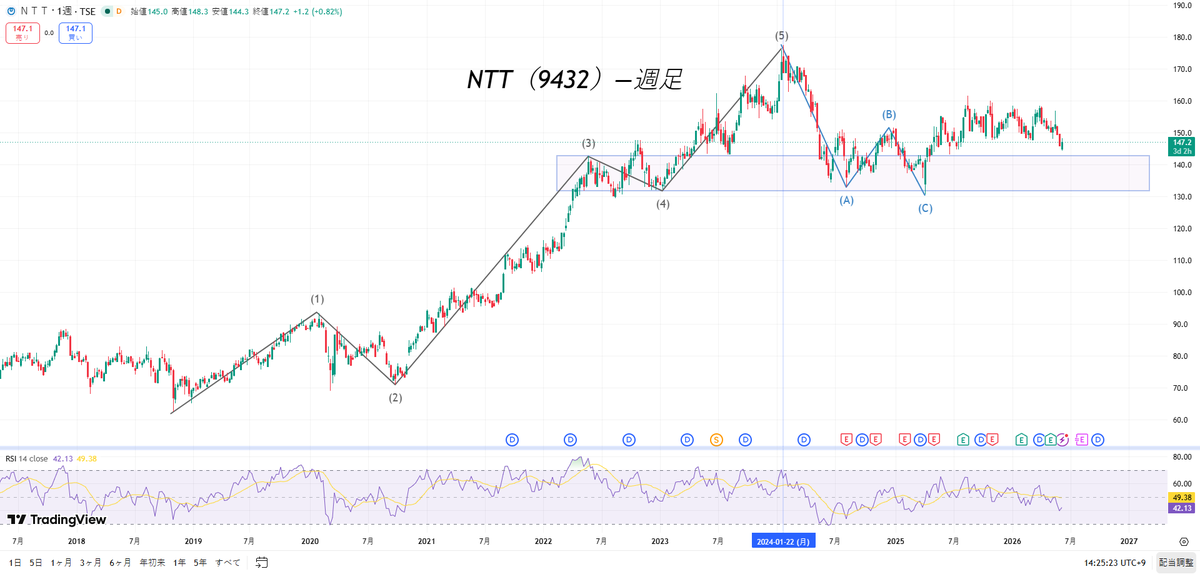1200x574 pixels.
Task: Toggle the 配当調整 dividend adjustment button
Action: click(x=1177, y=562)
